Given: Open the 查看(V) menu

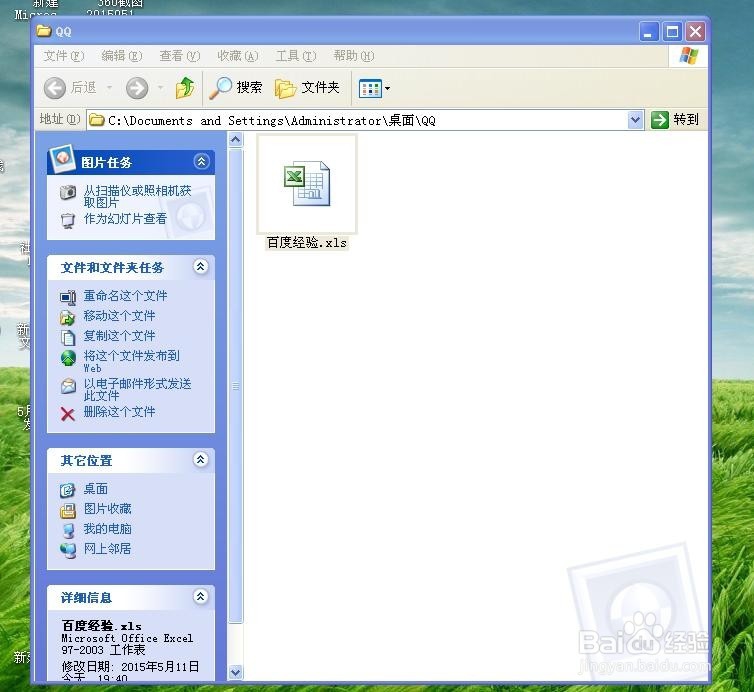Looking at the screenshot, I should (180, 56).
